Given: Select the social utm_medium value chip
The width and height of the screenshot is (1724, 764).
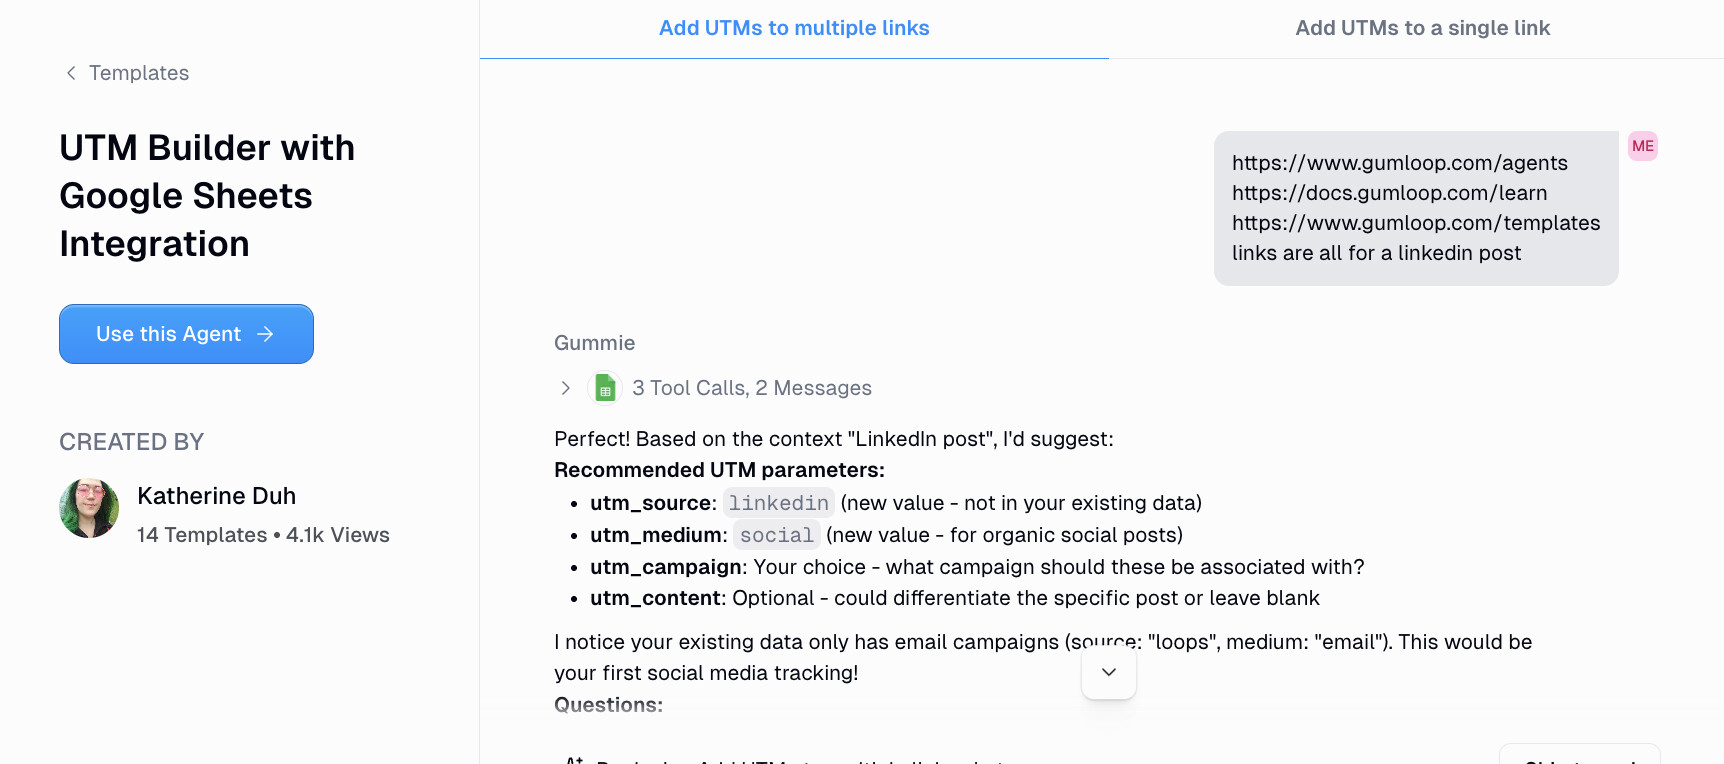Looking at the screenshot, I should (x=777, y=535).
